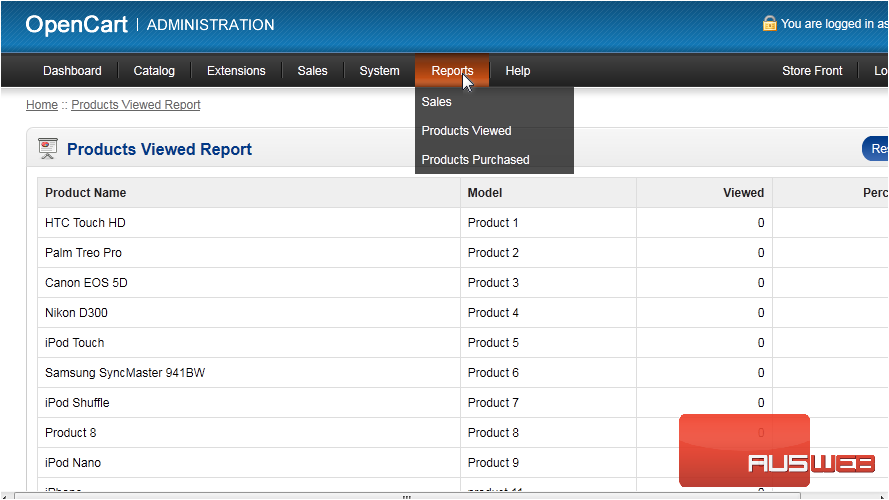Click the HTC Touch HD row
Screen dimensions: 889x500
pyautogui.click(x=463, y=223)
